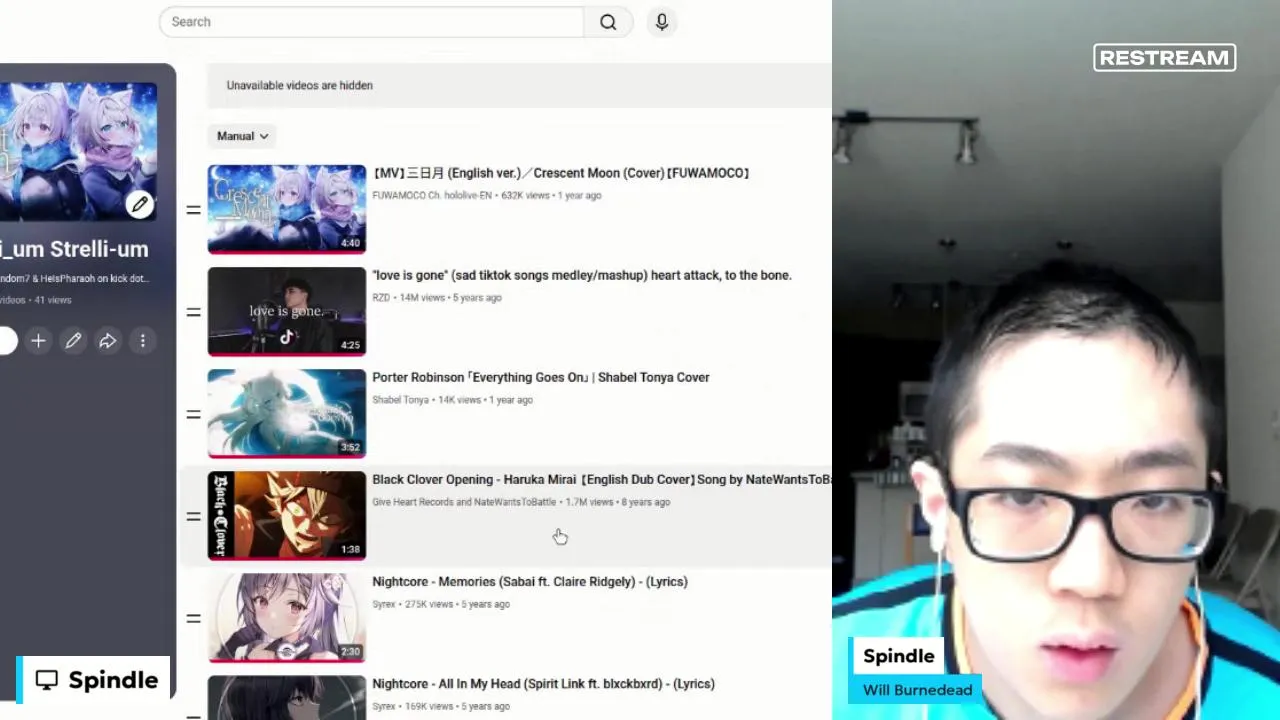Click the Nightcore - All In My Head title

pyautogui.click(x=544, y=684)
